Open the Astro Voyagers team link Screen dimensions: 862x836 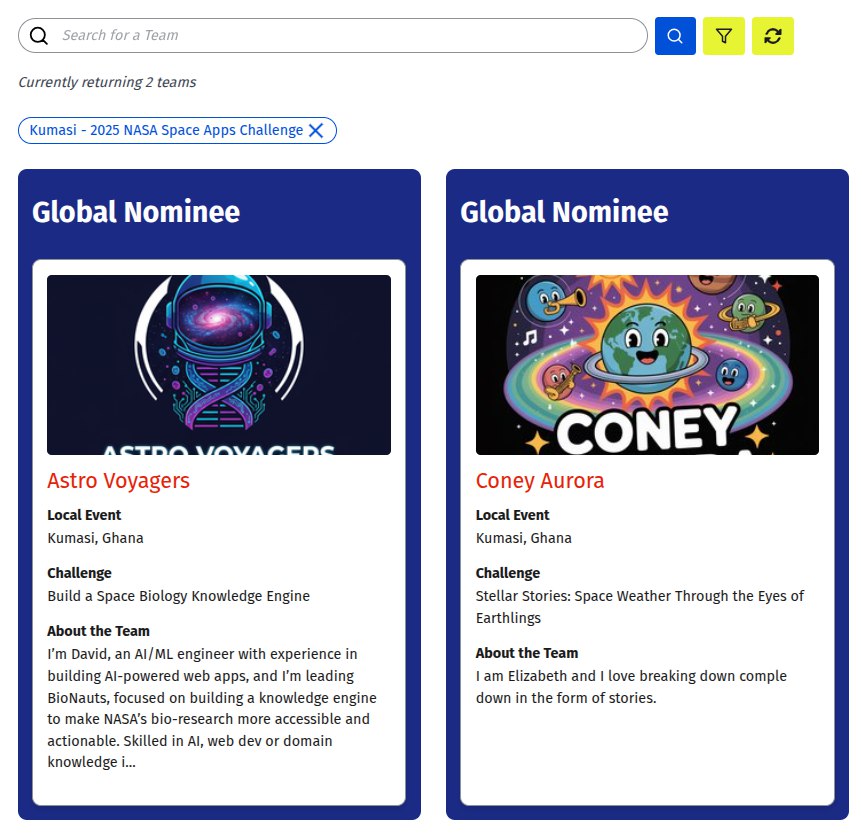pyautogui.click(x=118, y=480)
